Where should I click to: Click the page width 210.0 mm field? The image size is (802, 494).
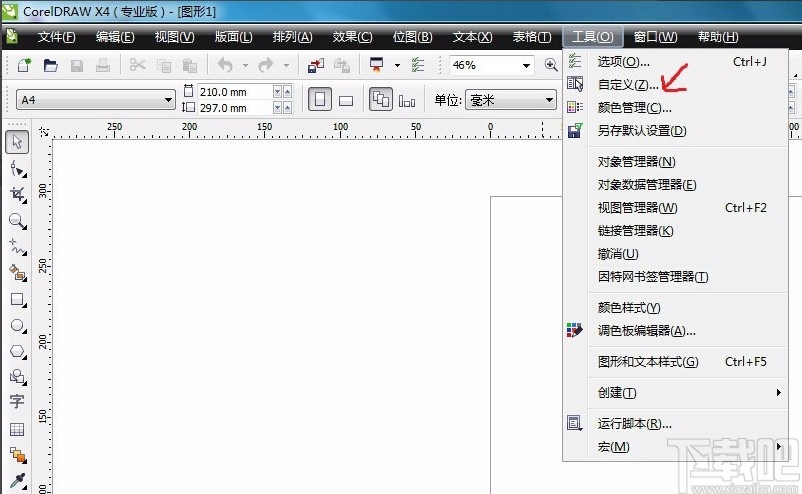tap(234, 92)
